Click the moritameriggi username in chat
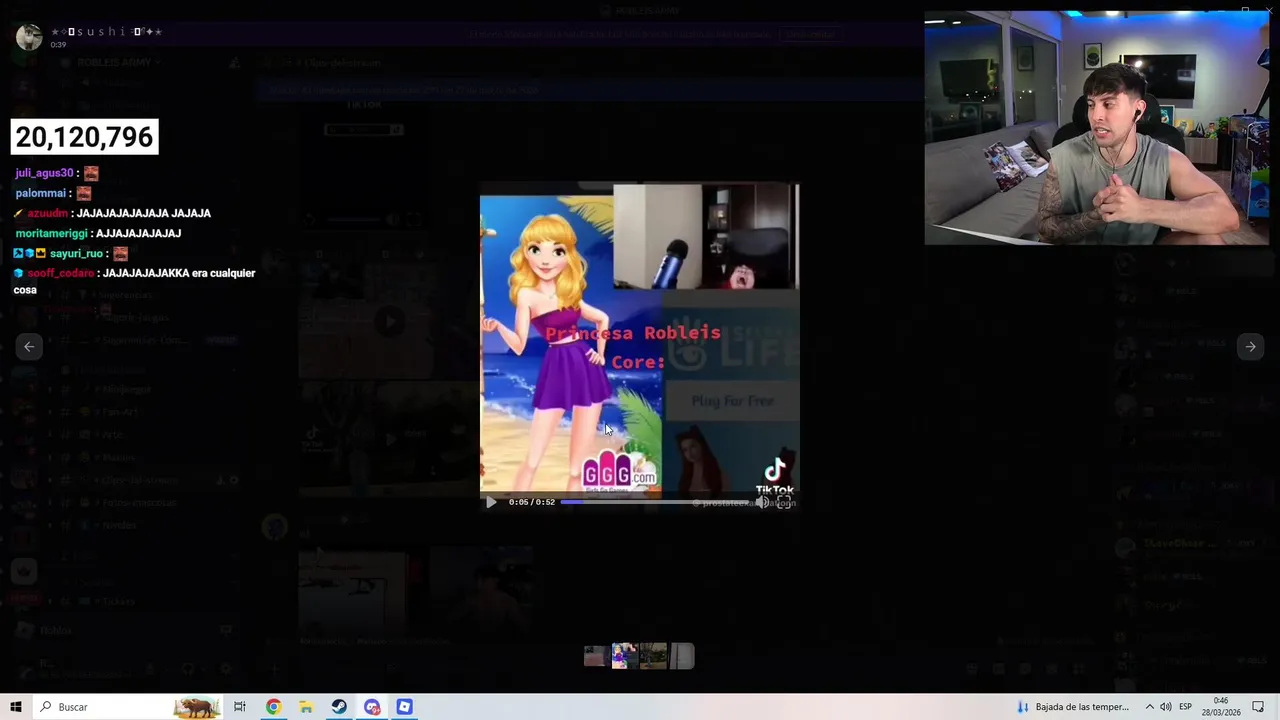1280x720 pixels. point(52,233)
